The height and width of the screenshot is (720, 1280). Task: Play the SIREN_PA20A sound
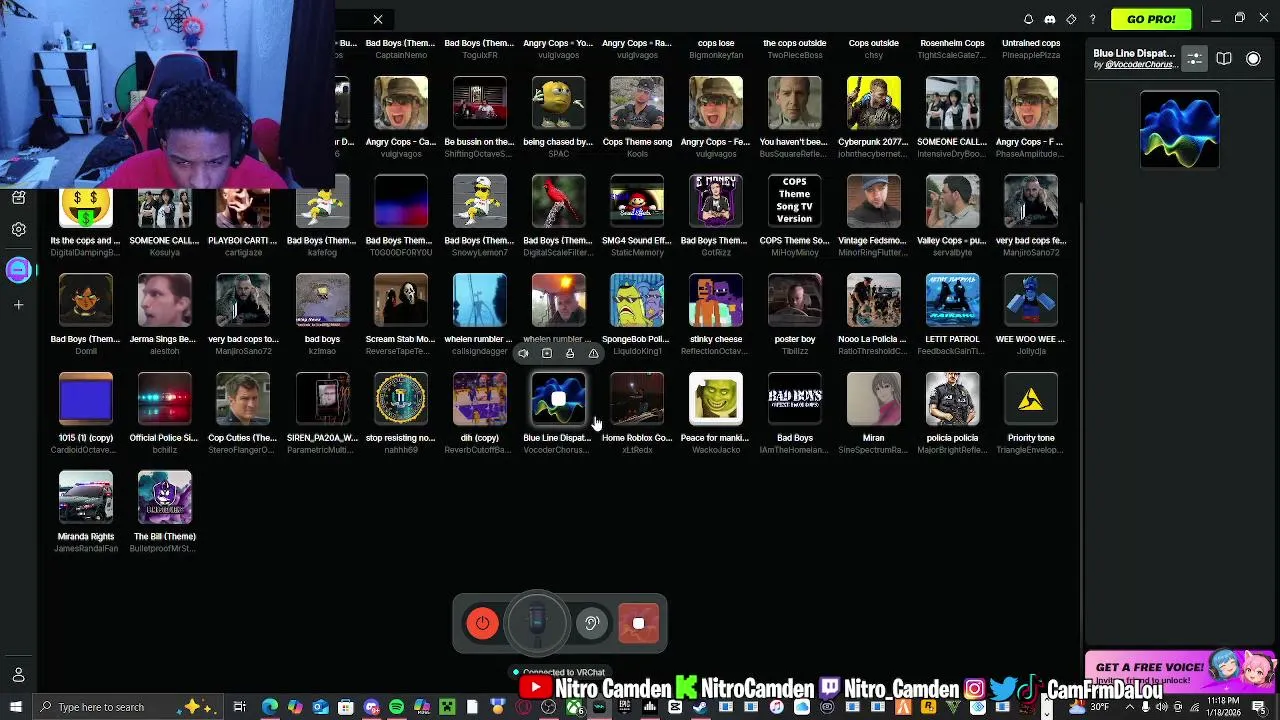coord(322,399)
